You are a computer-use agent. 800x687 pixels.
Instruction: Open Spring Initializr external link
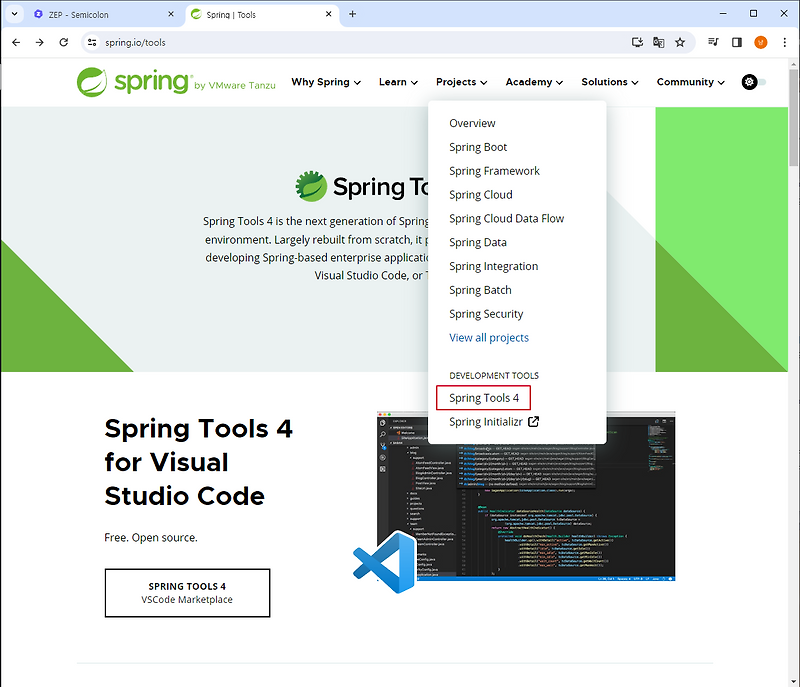click(493, 422)
